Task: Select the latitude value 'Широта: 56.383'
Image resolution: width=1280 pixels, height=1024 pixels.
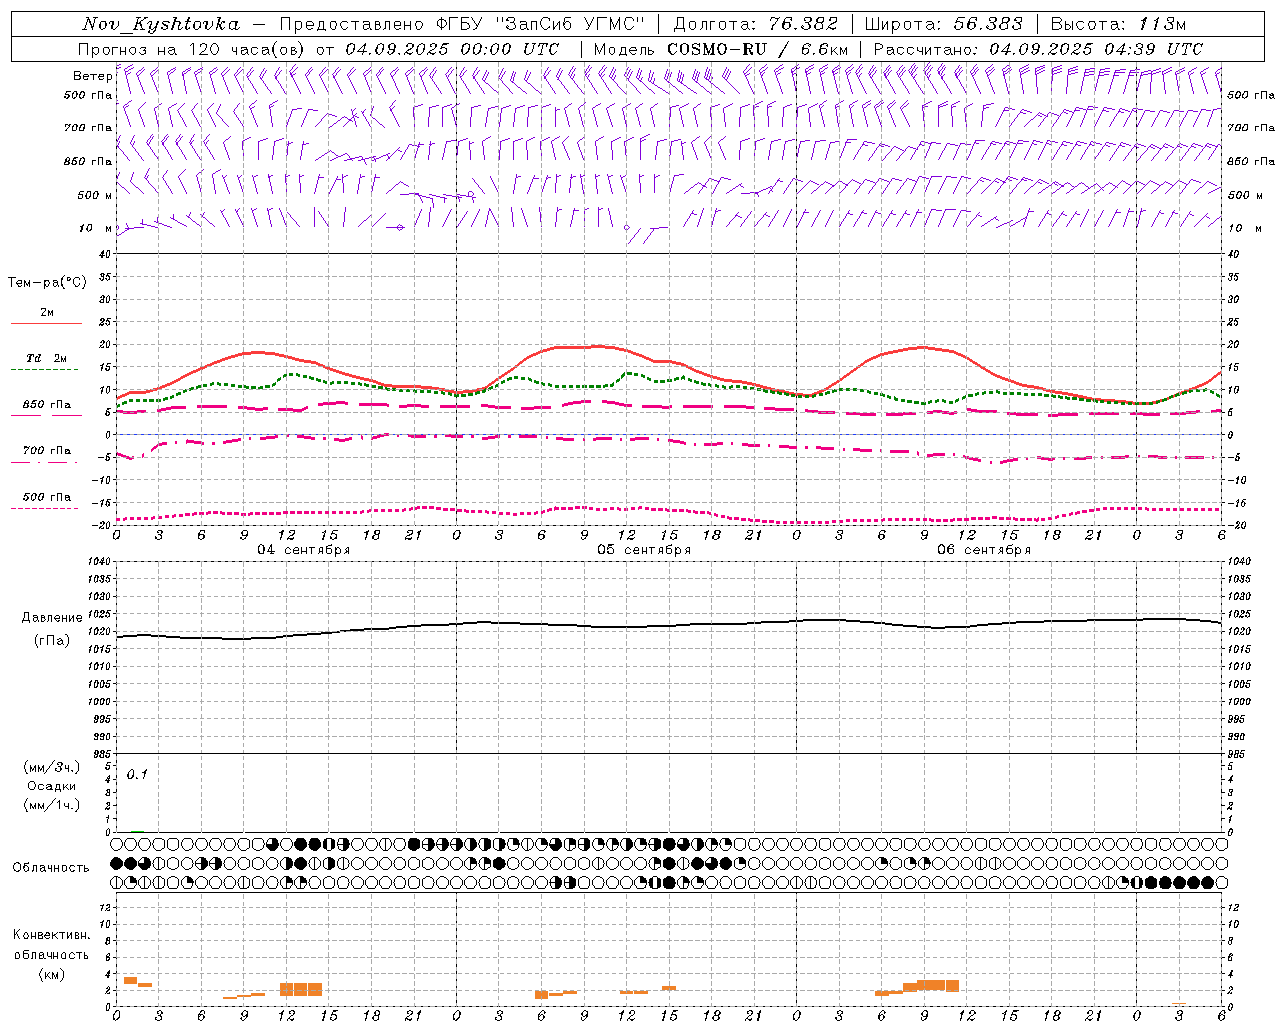Action: click(x=943, y=24)
